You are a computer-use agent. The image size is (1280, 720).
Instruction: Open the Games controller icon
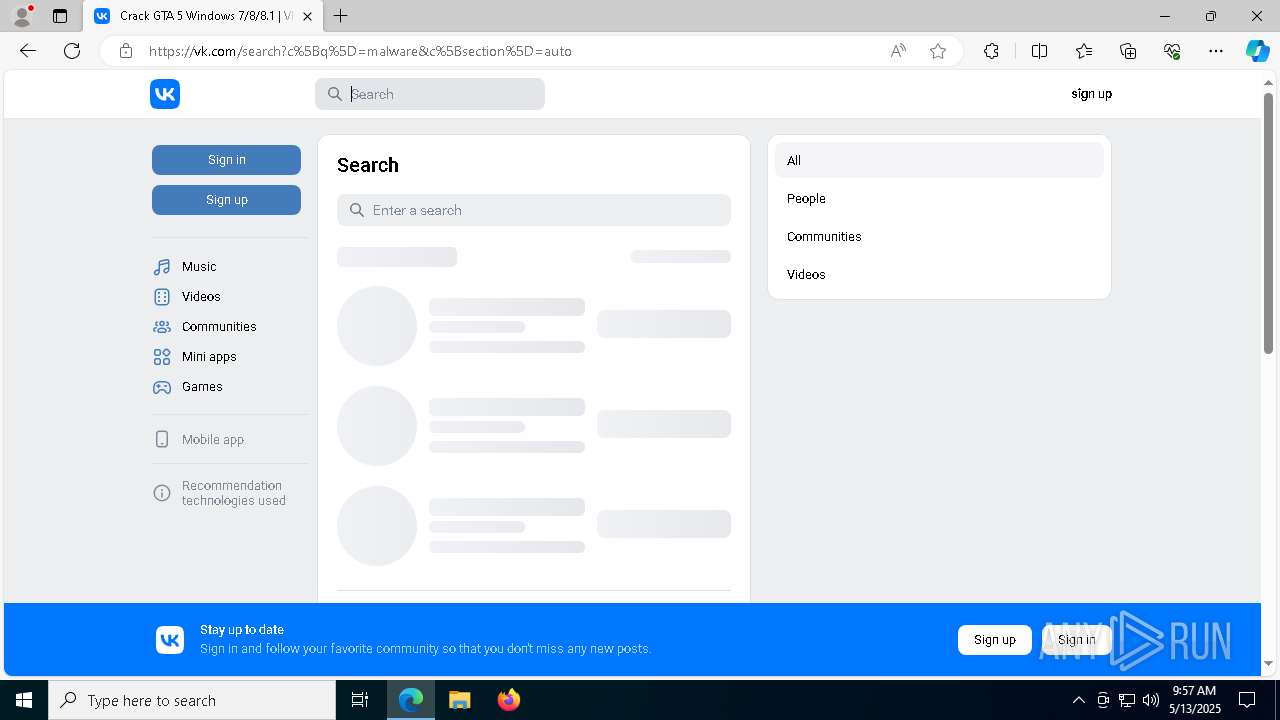[162, 387]
